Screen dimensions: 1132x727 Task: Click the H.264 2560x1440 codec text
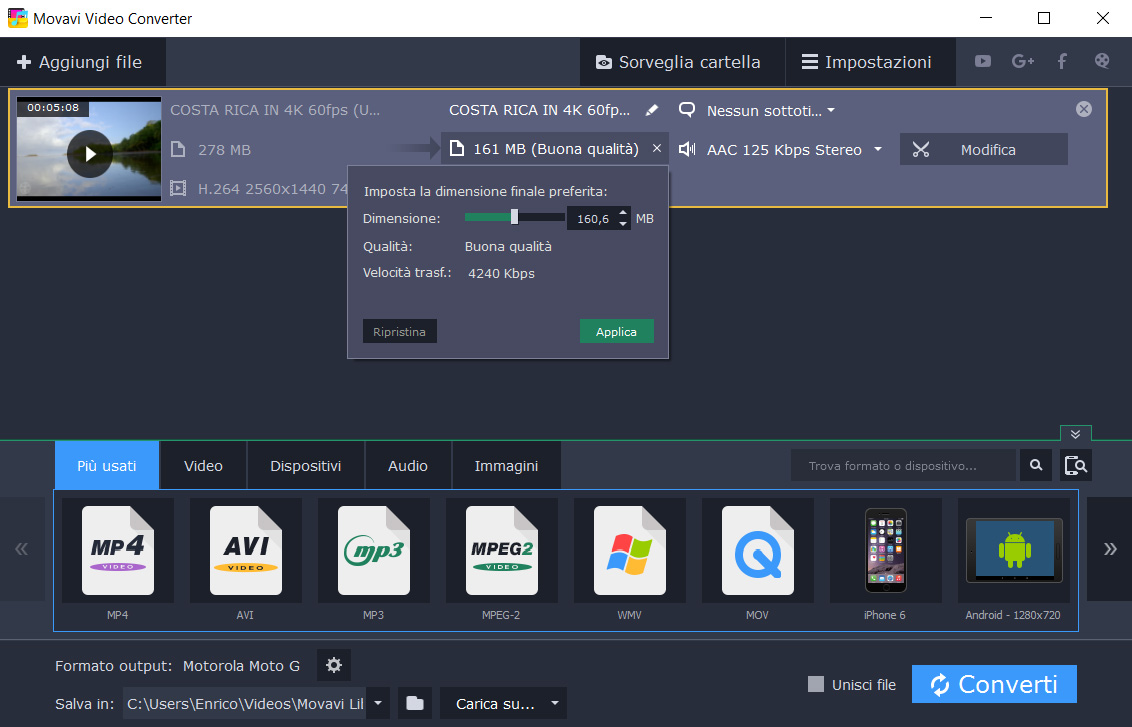(x=272, y=188)
